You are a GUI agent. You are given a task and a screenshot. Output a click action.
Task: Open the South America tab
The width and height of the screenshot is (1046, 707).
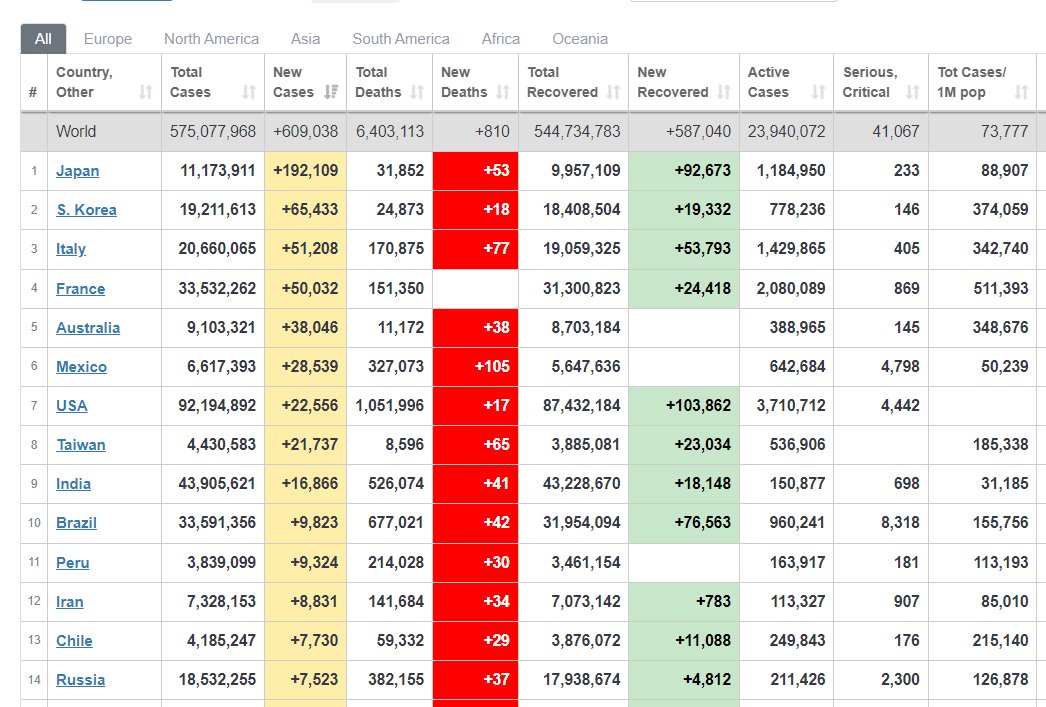pyautogui.click(x=401, y=39)
